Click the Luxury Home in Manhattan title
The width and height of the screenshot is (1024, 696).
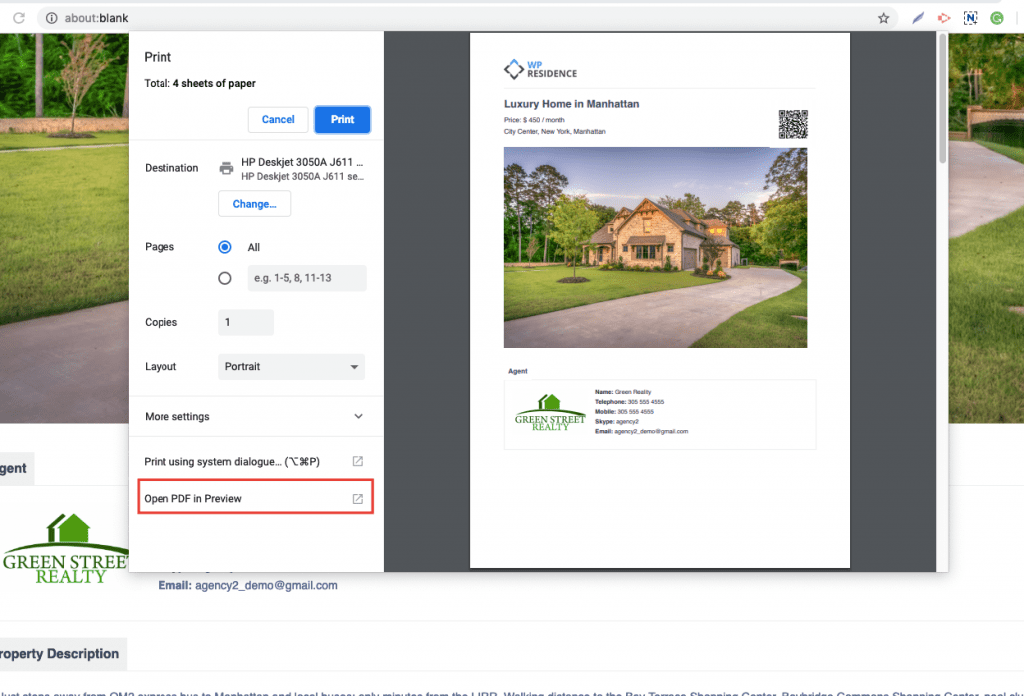pyautogui.click(x=571, y=104)
